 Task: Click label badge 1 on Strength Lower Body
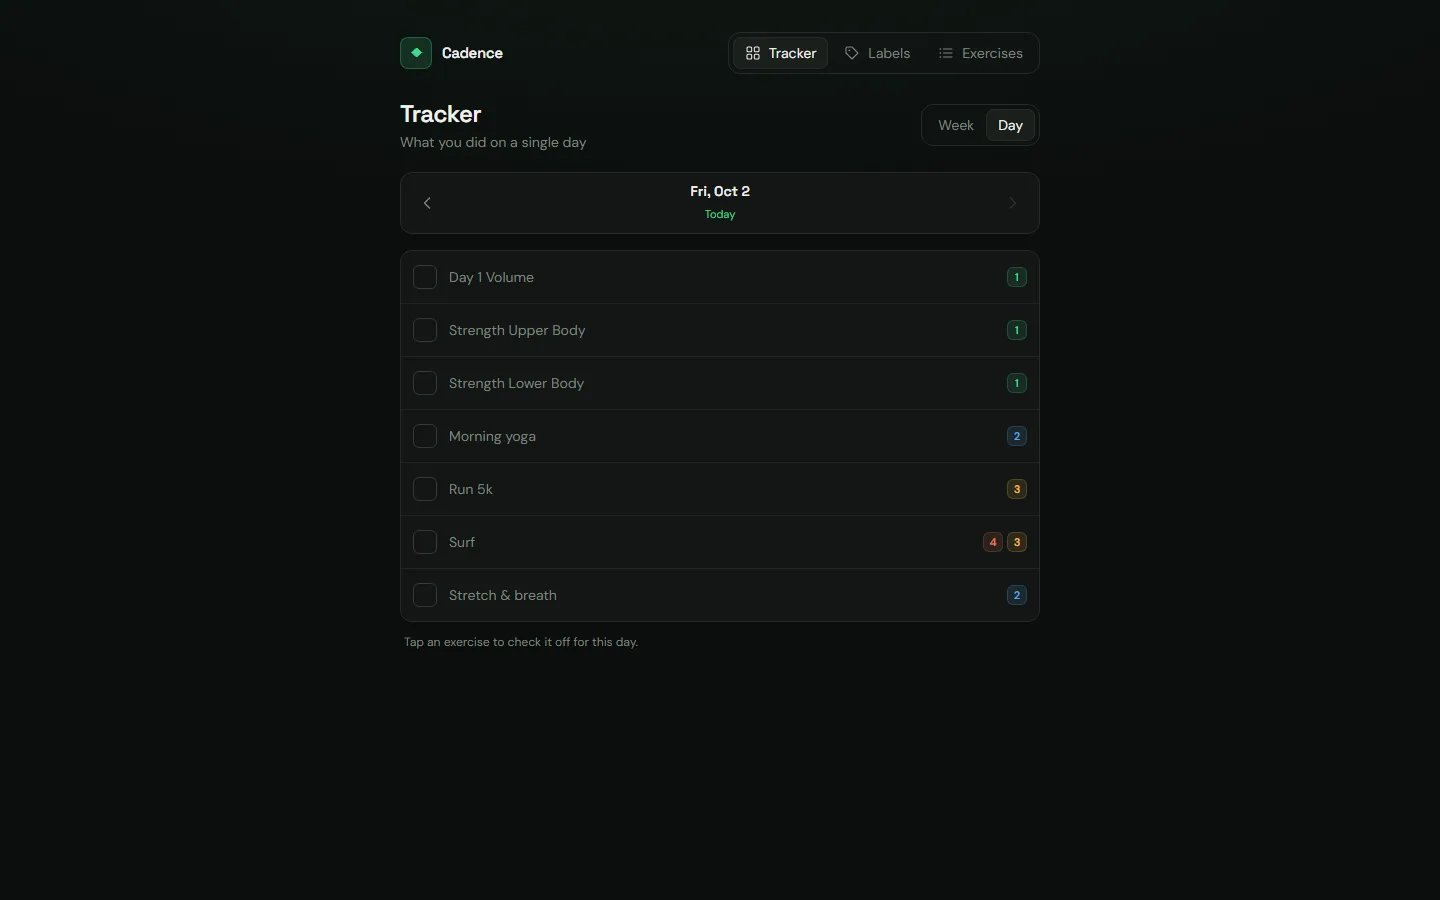pos(1017,383)
